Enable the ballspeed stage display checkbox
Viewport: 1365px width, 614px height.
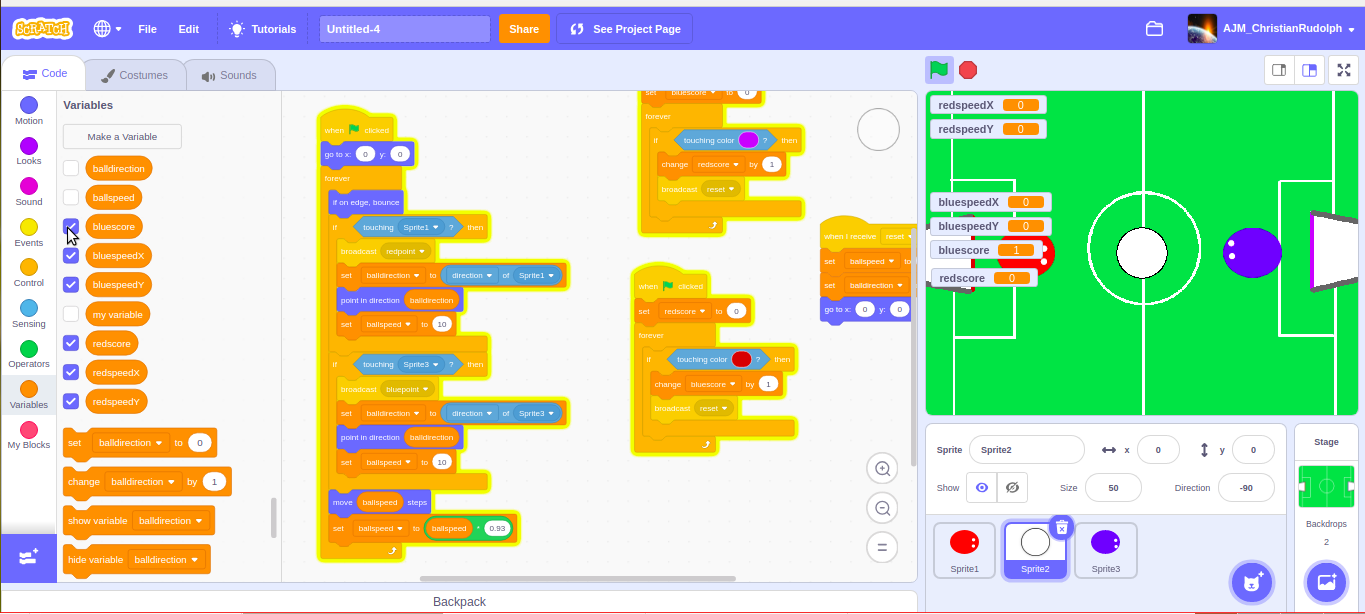click(70, 197)
